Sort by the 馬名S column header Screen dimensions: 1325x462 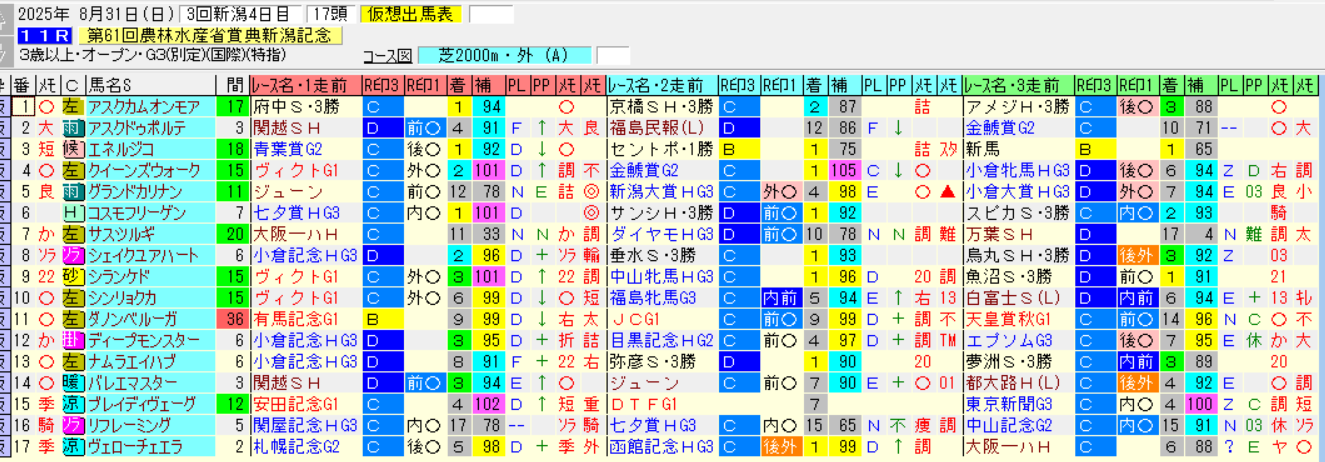[152, 85]
